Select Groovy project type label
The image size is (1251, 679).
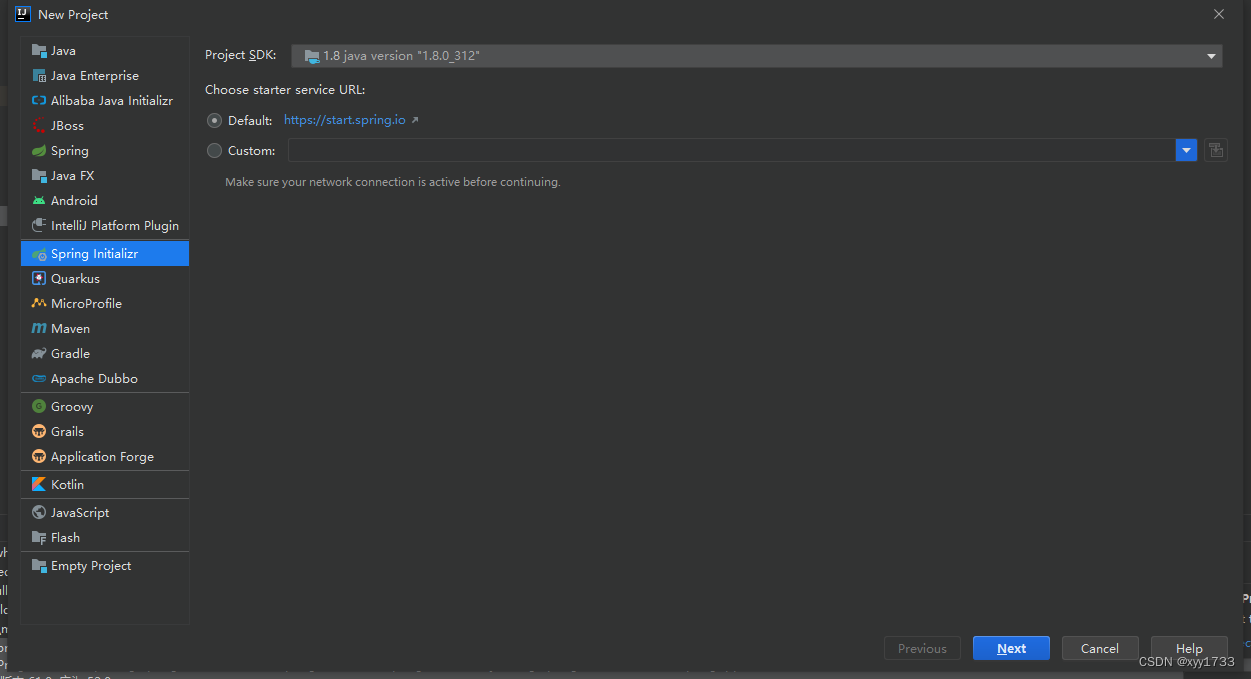coord(72,407)
